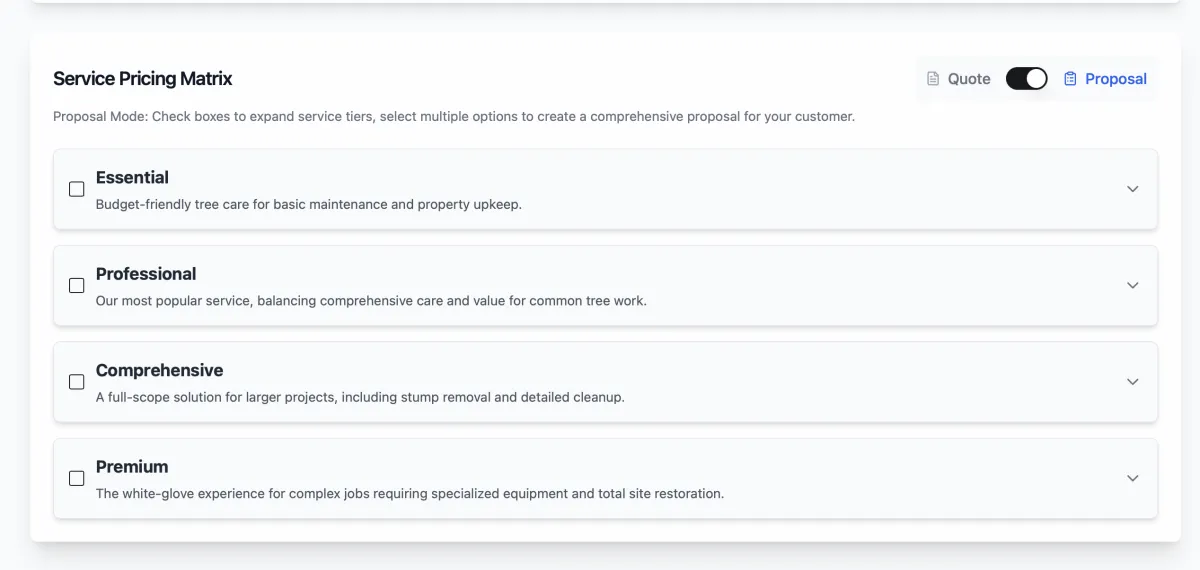Click the Essential tier title

132,178
